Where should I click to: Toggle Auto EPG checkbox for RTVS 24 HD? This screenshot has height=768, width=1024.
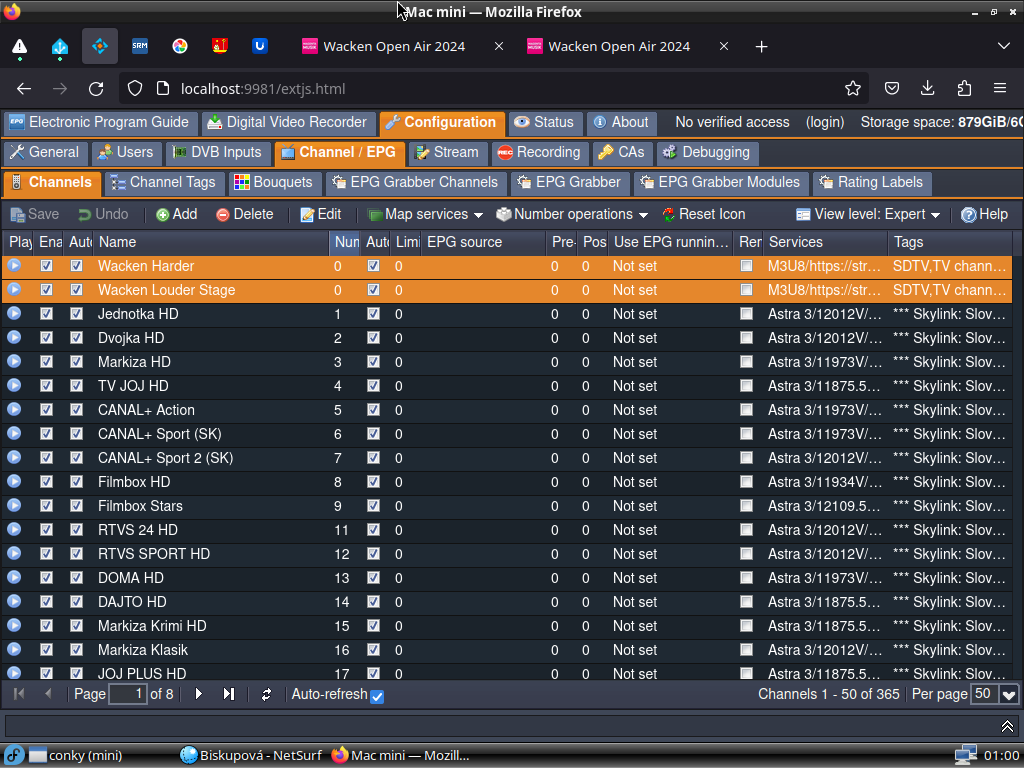(373, 530)
